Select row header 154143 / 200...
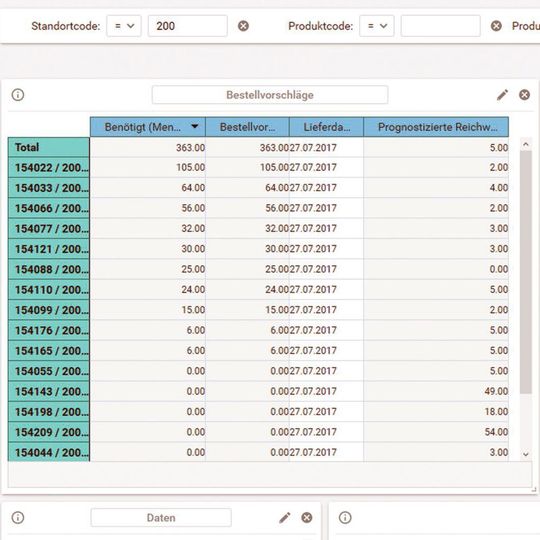 pos(49,391)
